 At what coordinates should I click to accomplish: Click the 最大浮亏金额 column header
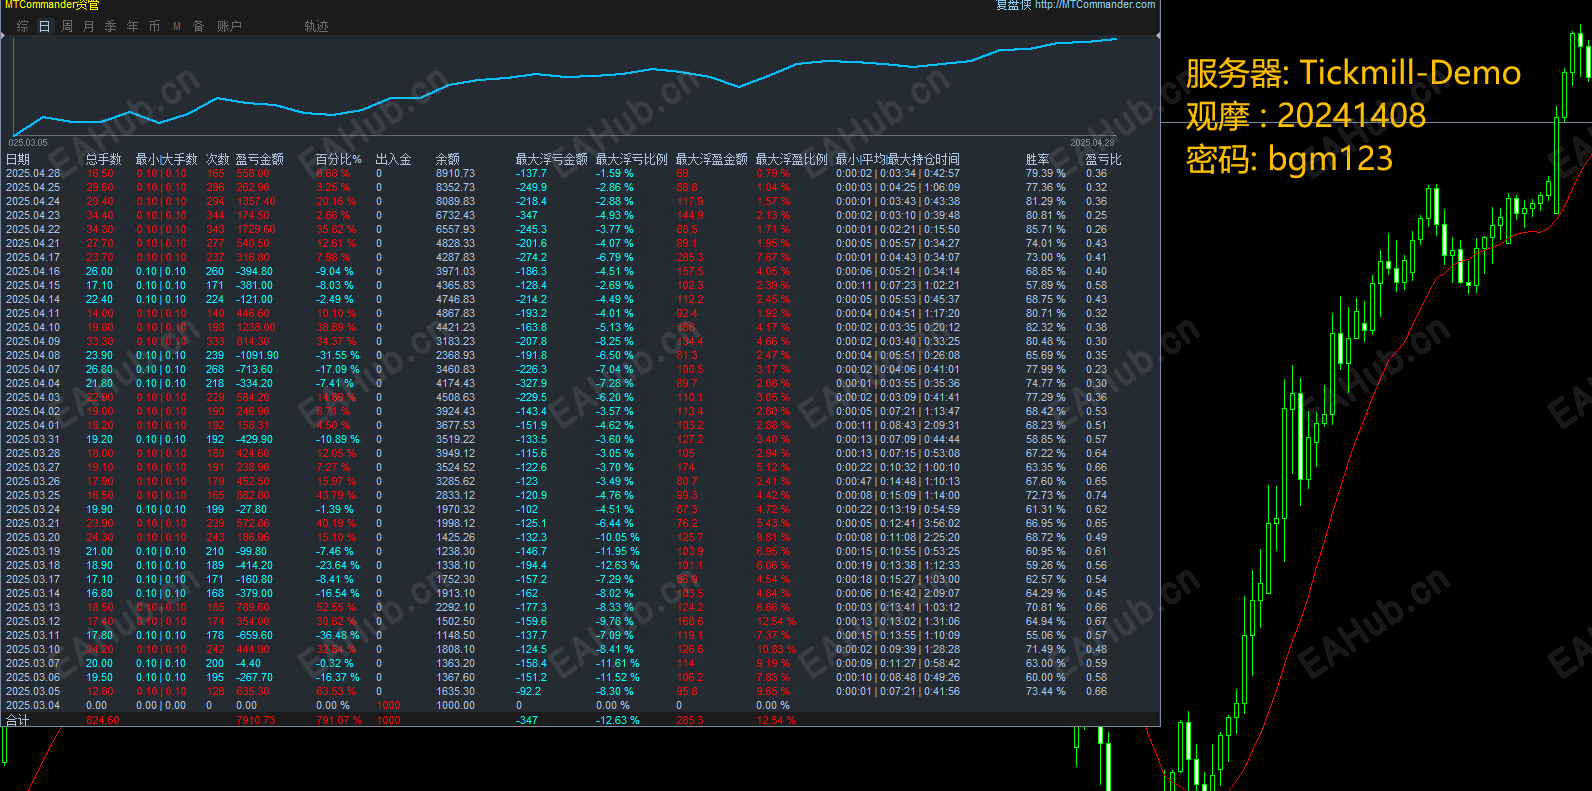(552, 159)
